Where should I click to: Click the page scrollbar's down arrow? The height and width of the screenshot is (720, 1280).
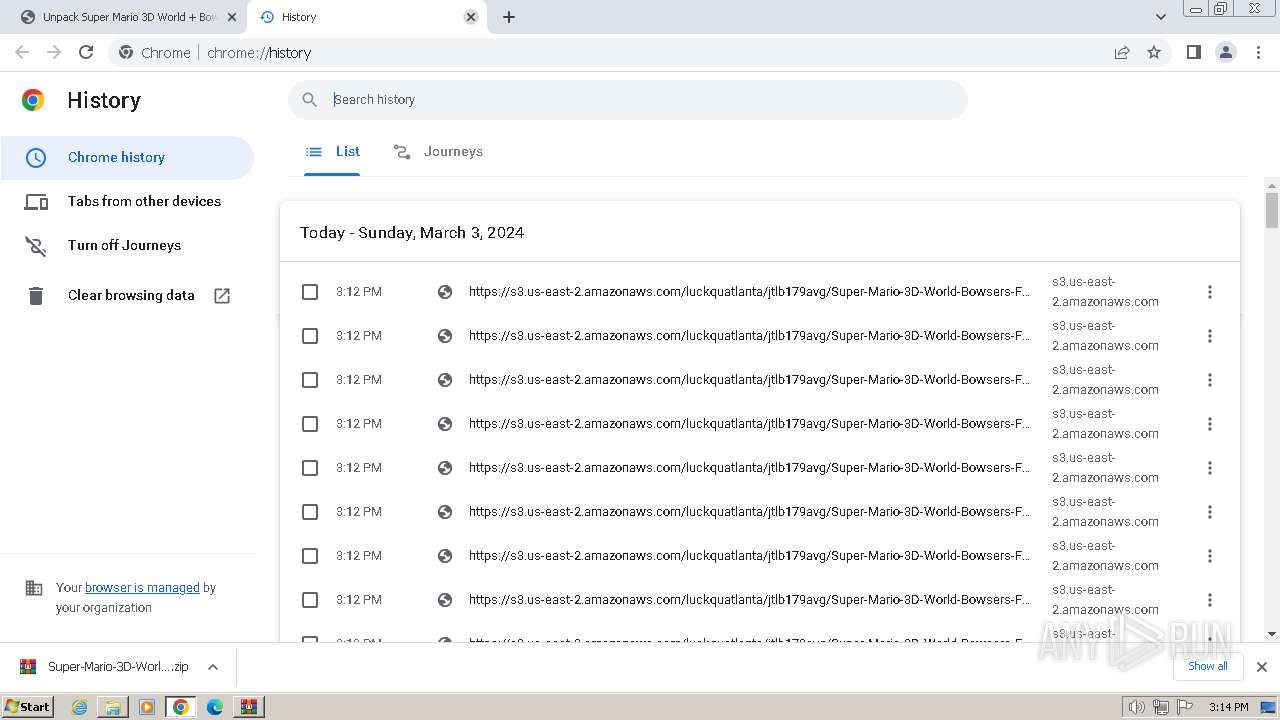point(1272,634)
